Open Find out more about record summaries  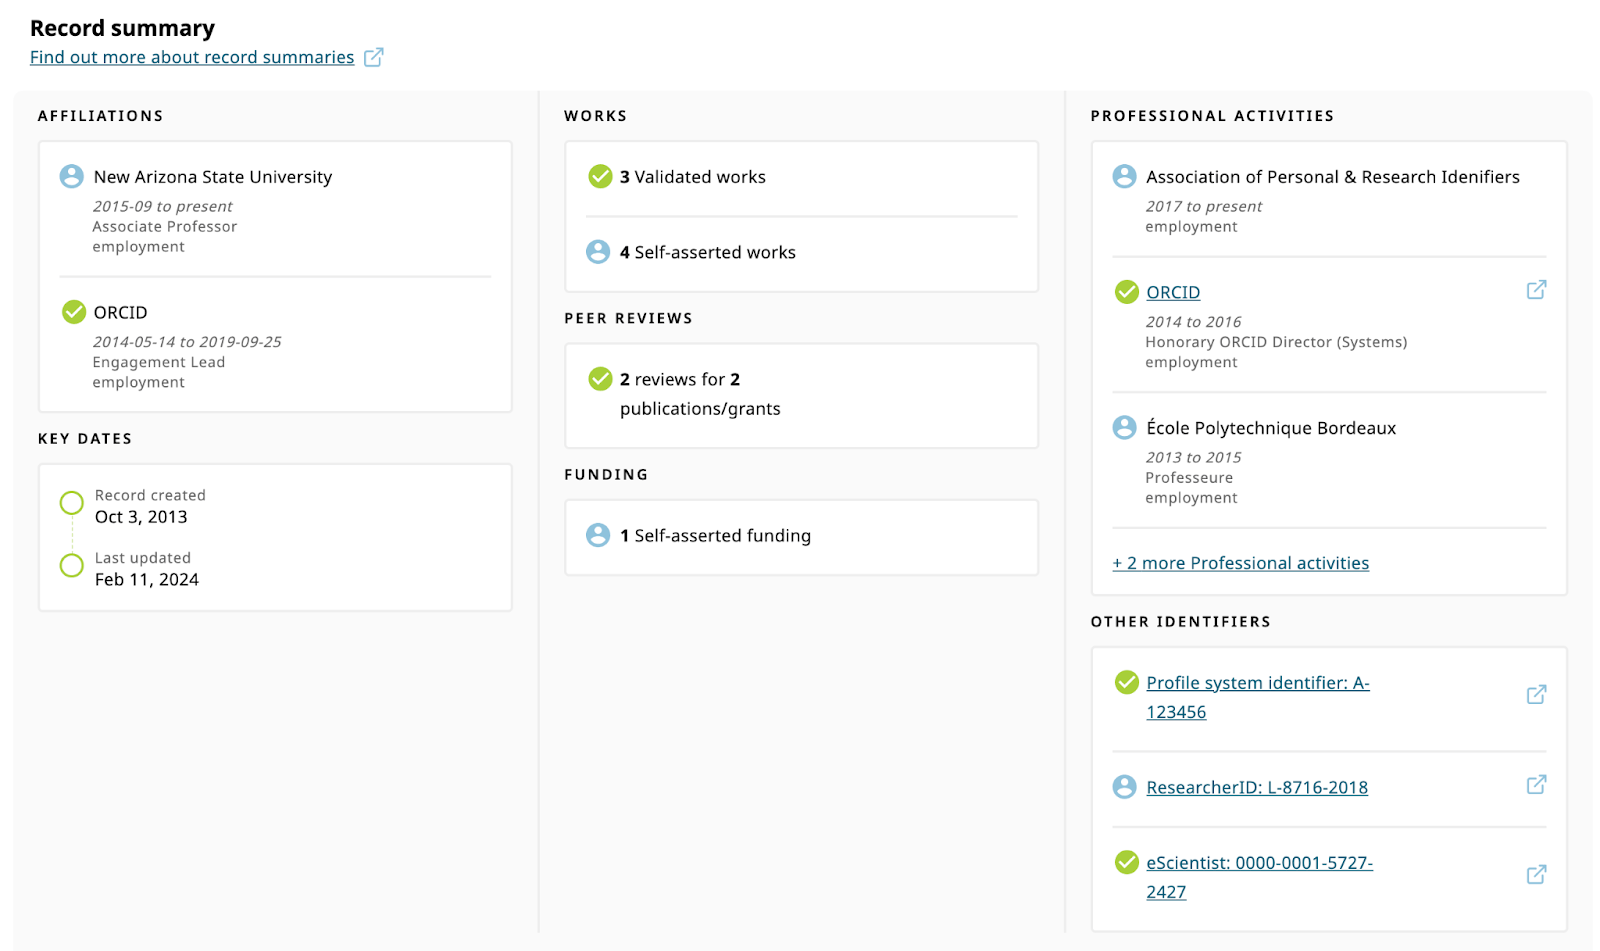click(192, 57)
